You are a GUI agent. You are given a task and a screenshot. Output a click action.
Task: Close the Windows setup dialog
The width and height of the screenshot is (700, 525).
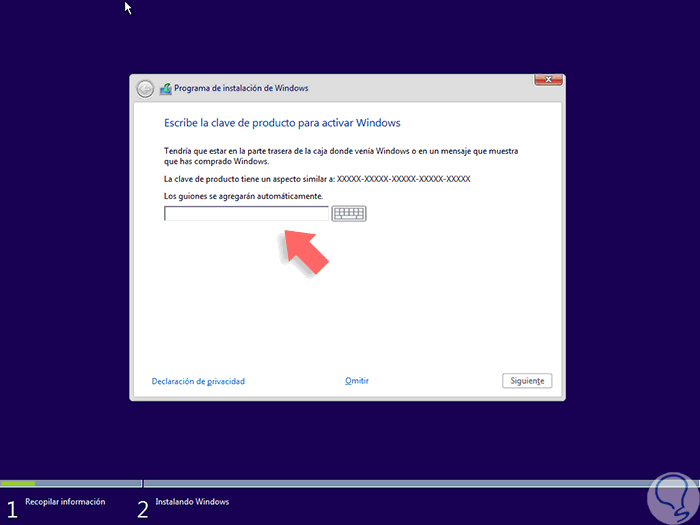click(x=548, y=80)
